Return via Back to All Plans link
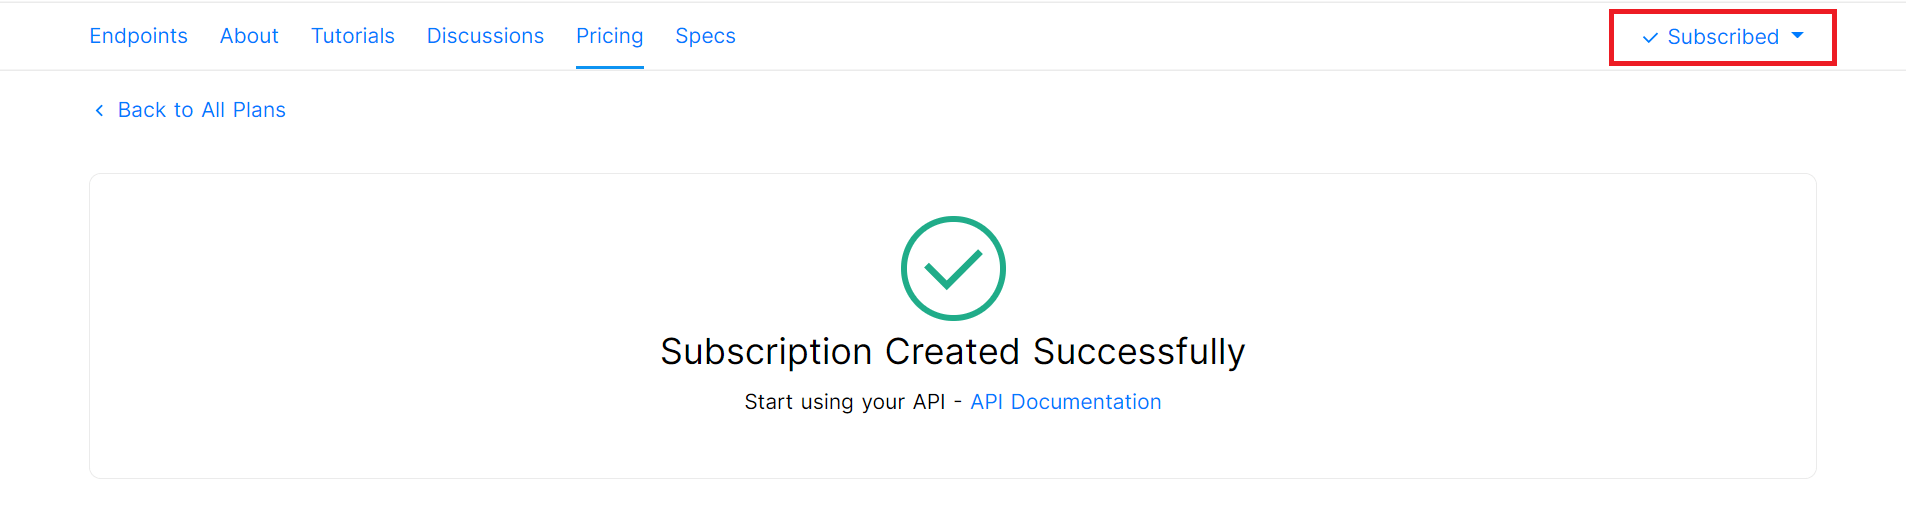This screenshot has width=1906, height=507. (189, 110)
